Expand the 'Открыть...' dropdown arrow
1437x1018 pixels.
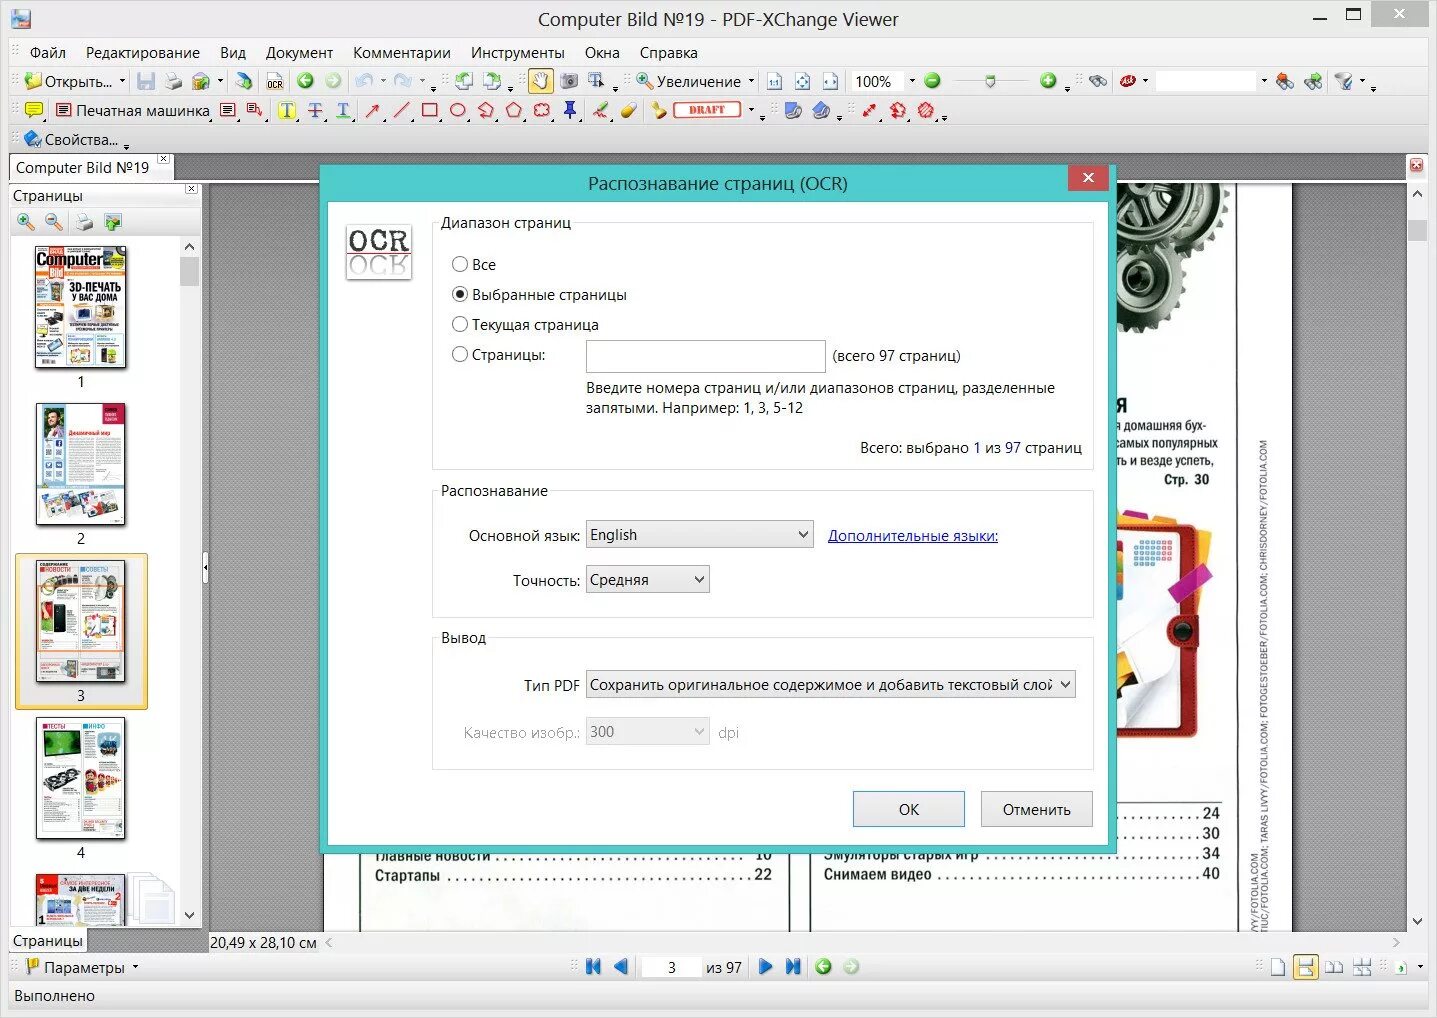(x=122, y=81)
